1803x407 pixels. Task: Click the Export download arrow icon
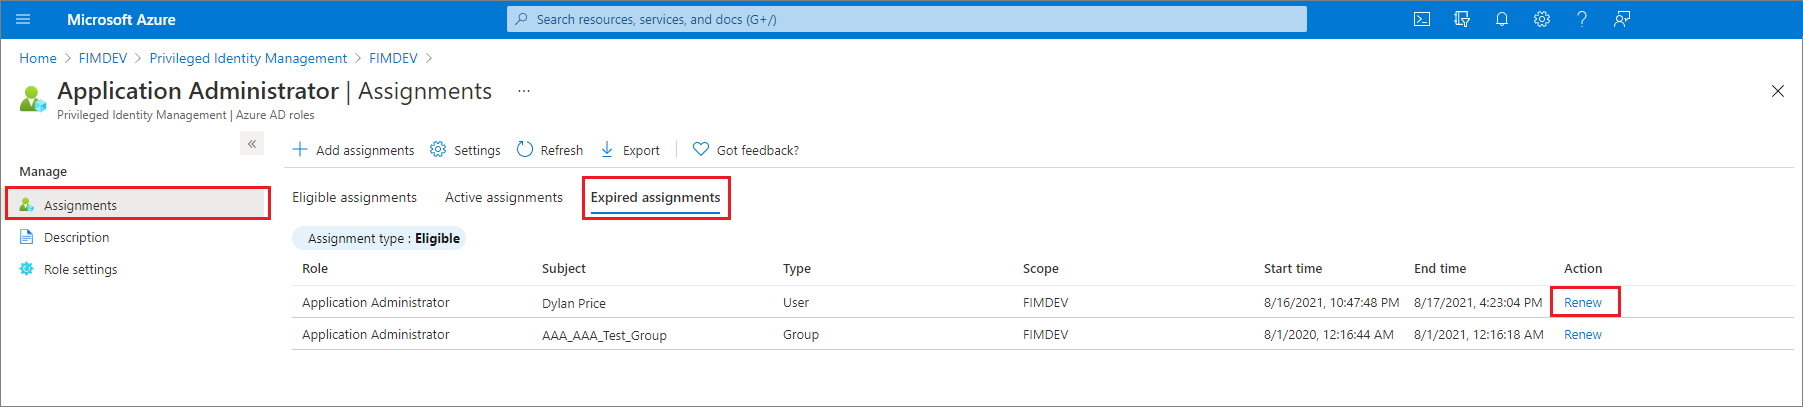tap(607, 149)
